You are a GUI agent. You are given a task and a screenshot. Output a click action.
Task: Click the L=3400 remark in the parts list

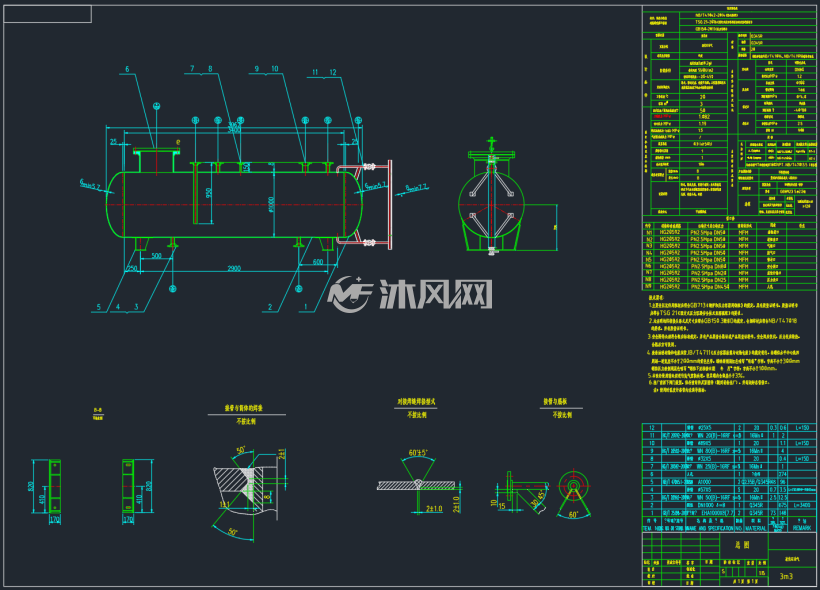click(802, 505)
